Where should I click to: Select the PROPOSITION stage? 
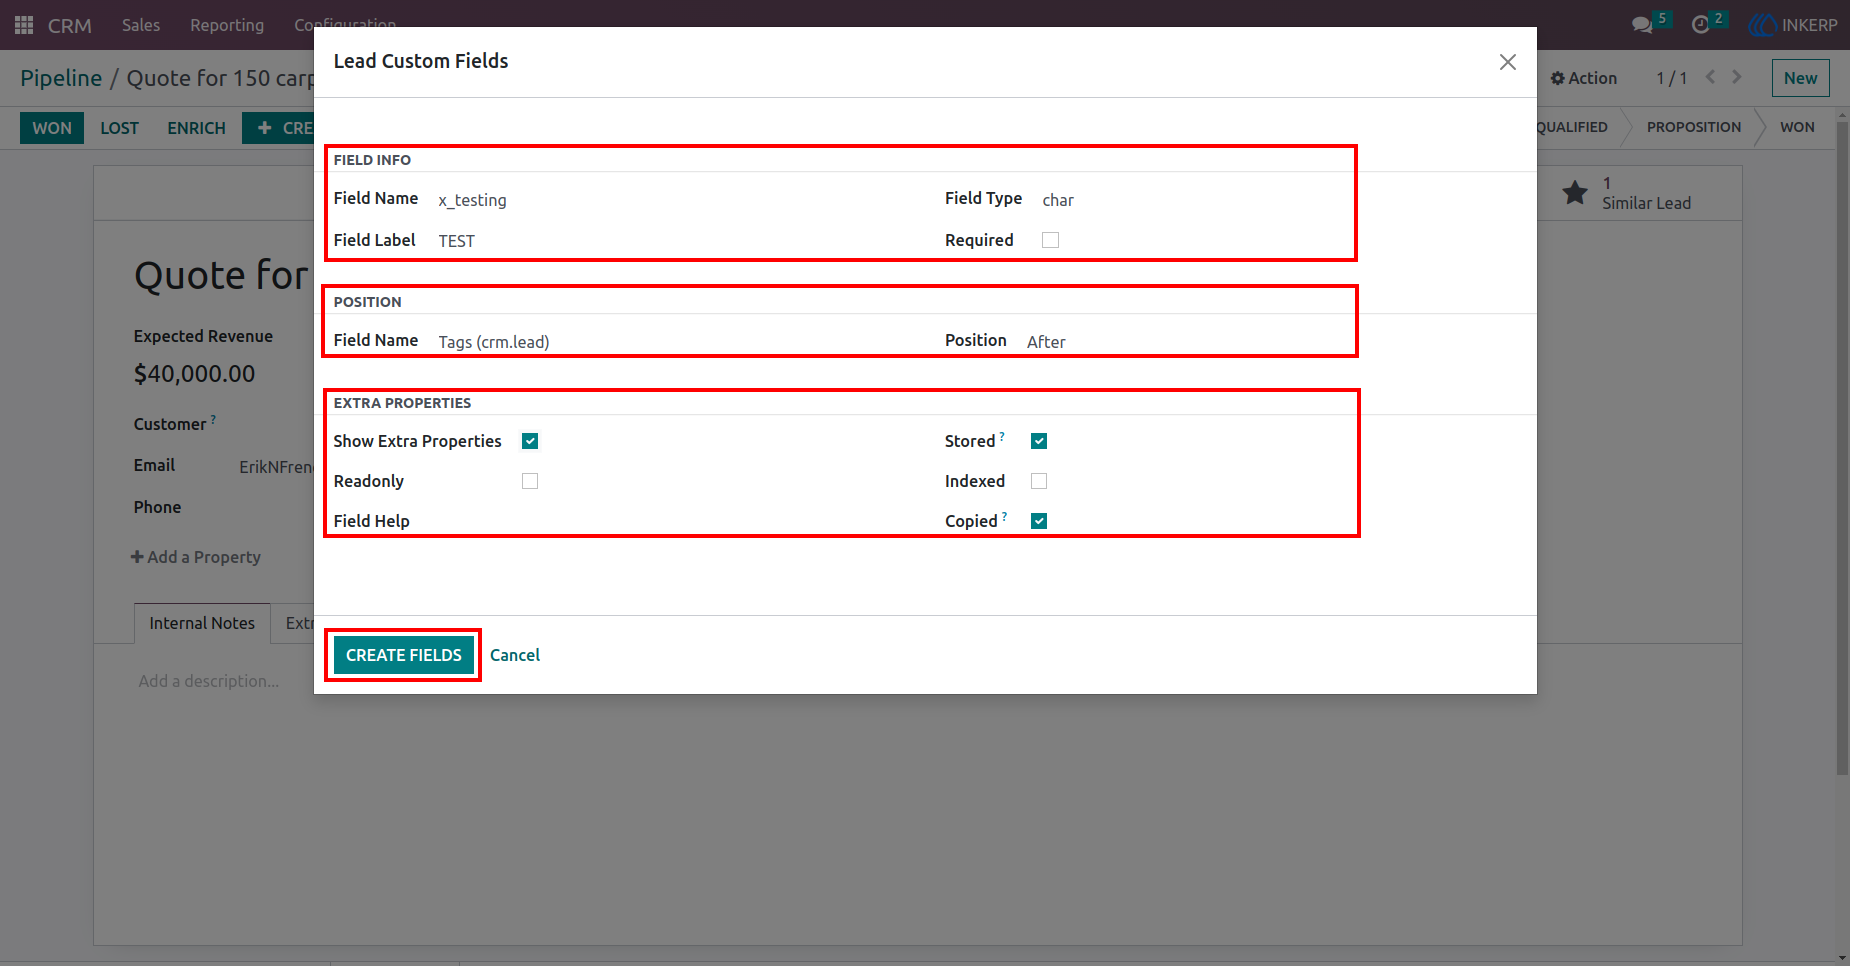point(1693,127)
